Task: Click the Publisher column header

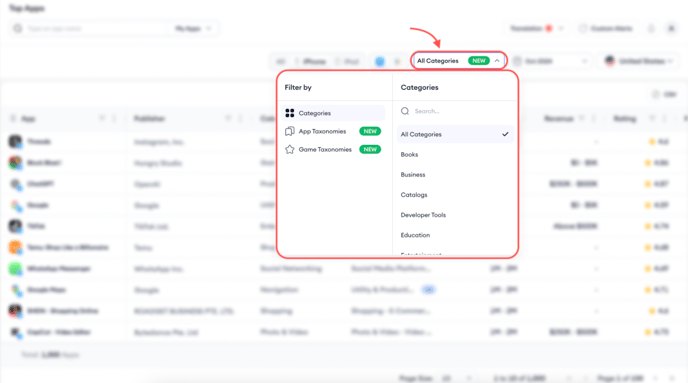Action: pos(149,118)
